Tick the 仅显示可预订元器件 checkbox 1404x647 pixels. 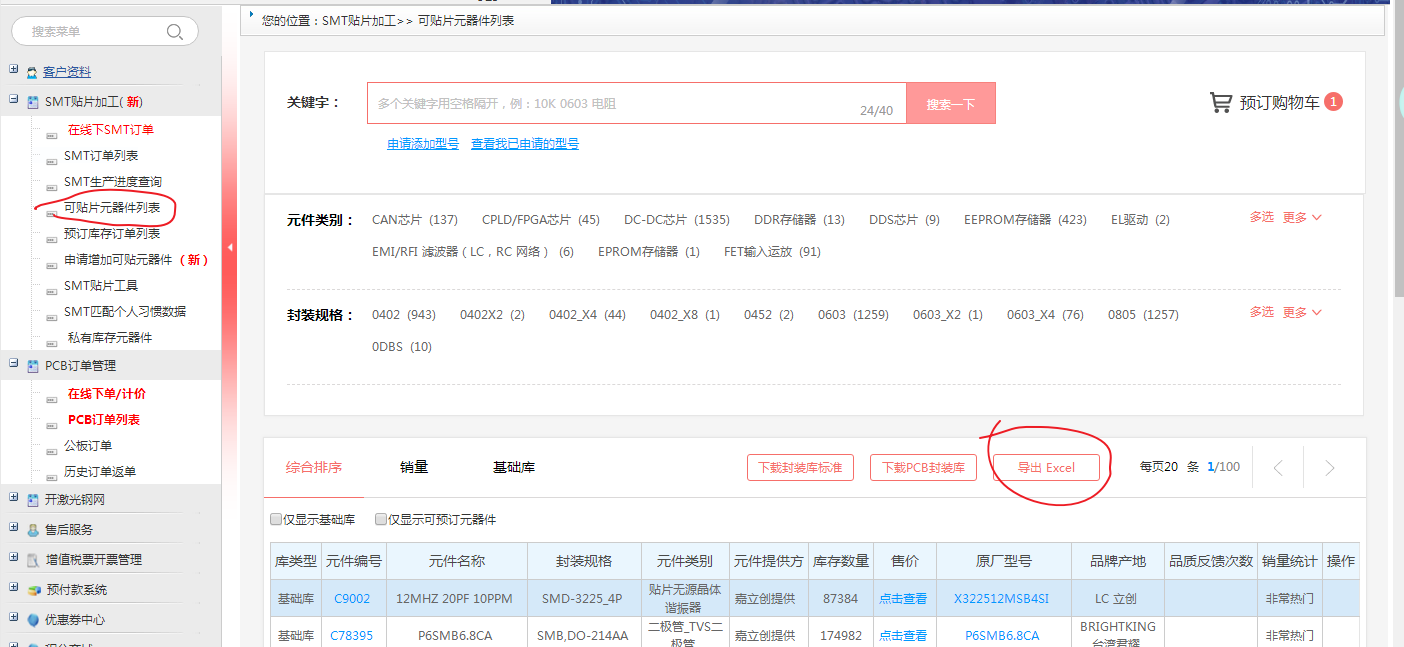click(381, 520)
